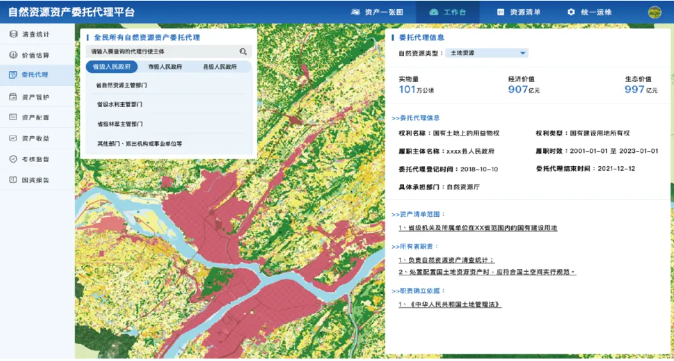
Task: Click 具体承担部门 value 自然资源厅
Action: click(x=463, y=187)
